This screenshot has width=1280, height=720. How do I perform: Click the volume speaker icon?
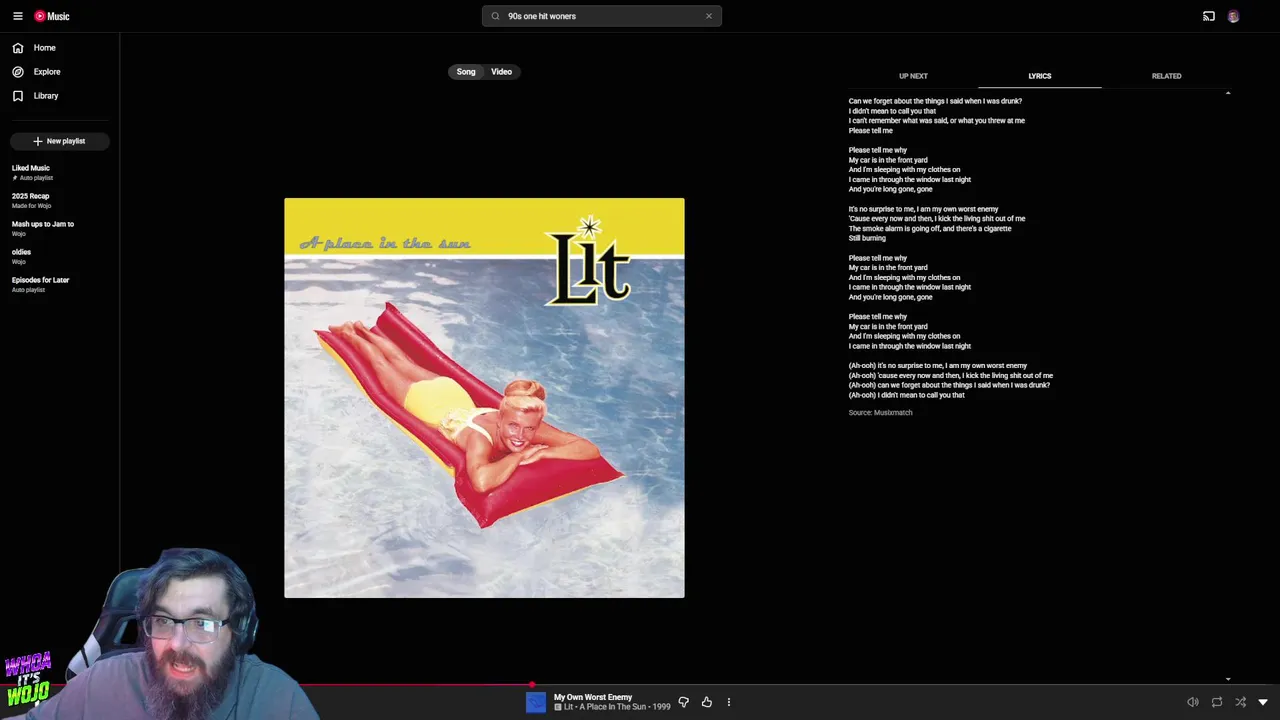[x=1193, y=702]
